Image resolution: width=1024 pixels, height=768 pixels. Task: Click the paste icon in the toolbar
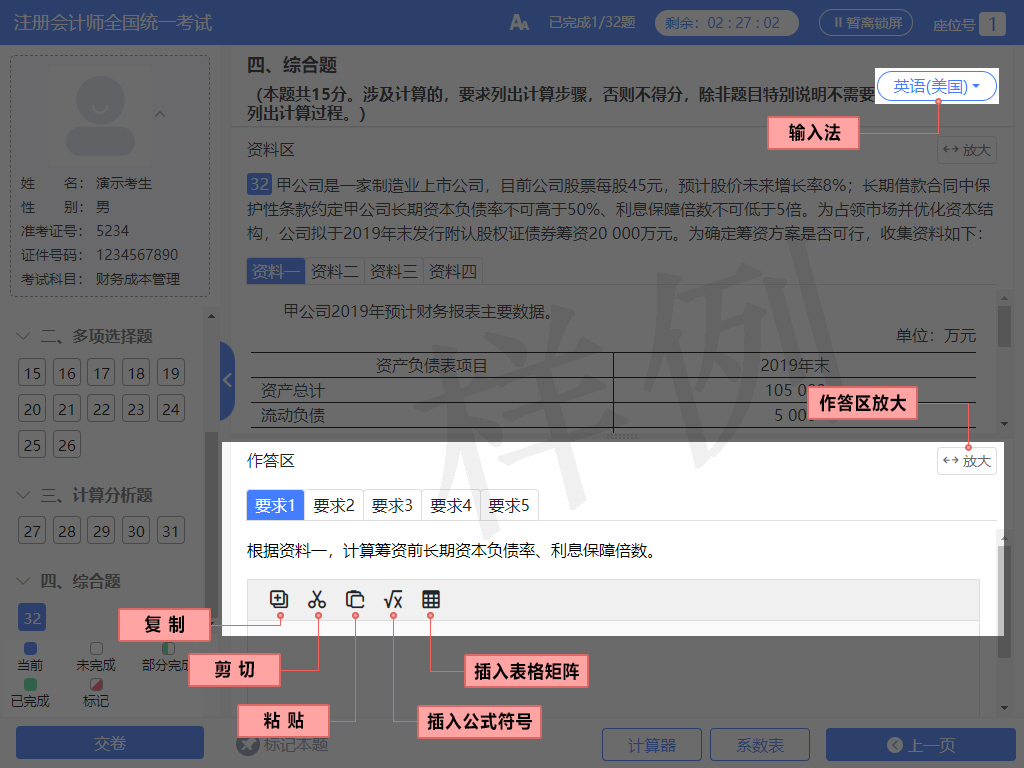pyautogui.click(x=355, y=599)
